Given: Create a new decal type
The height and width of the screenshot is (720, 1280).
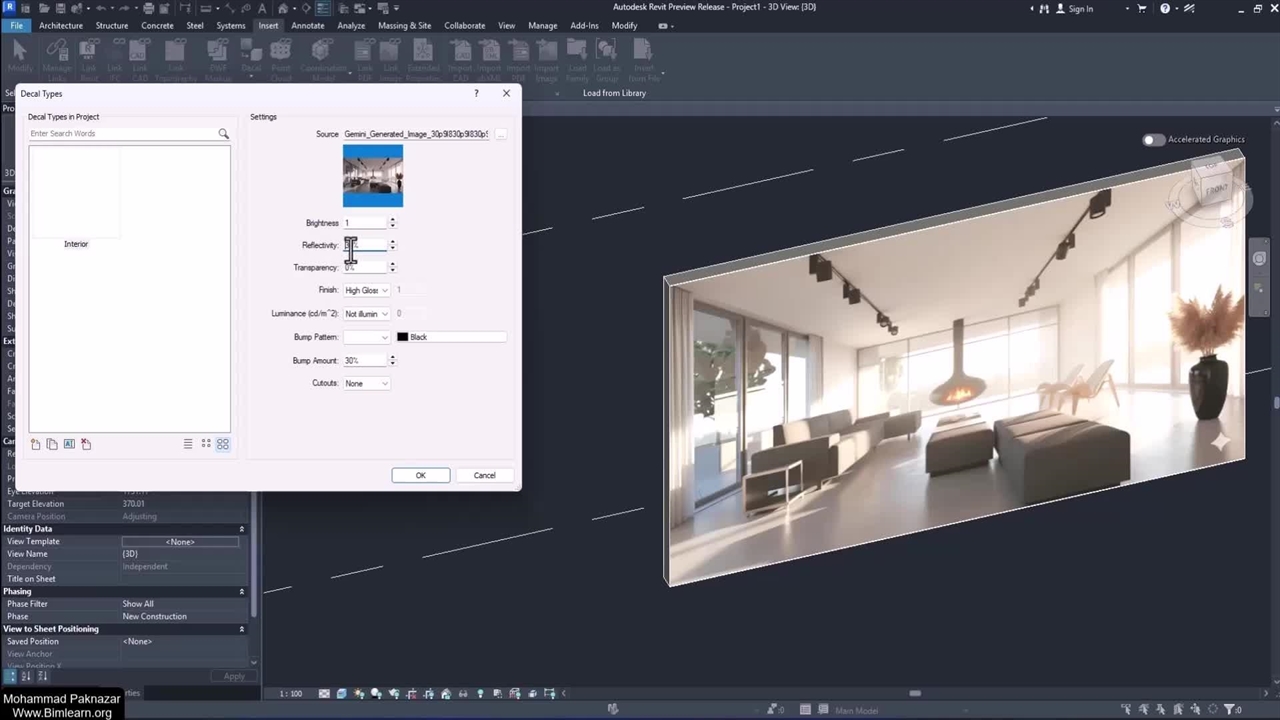Looking at the screenshot, I should (x=35, y=444).
